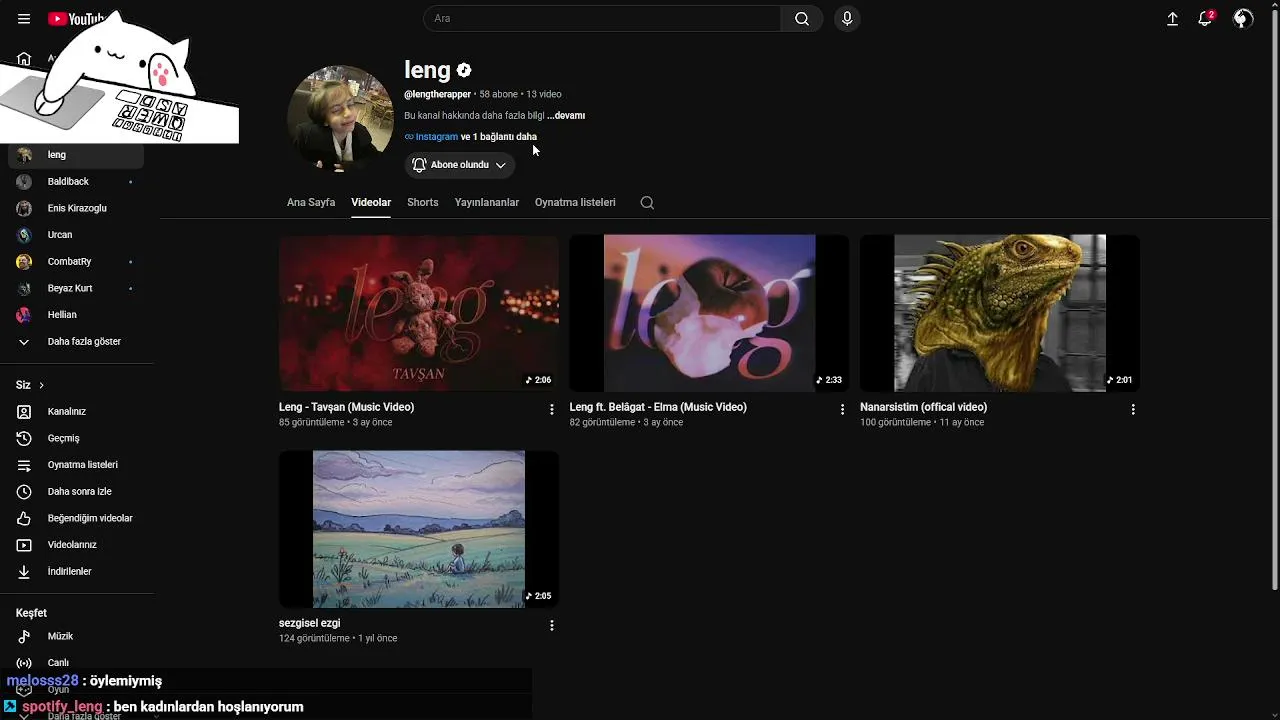
Task: Open the Daha sonra izle clock icon
Action: 24,492
